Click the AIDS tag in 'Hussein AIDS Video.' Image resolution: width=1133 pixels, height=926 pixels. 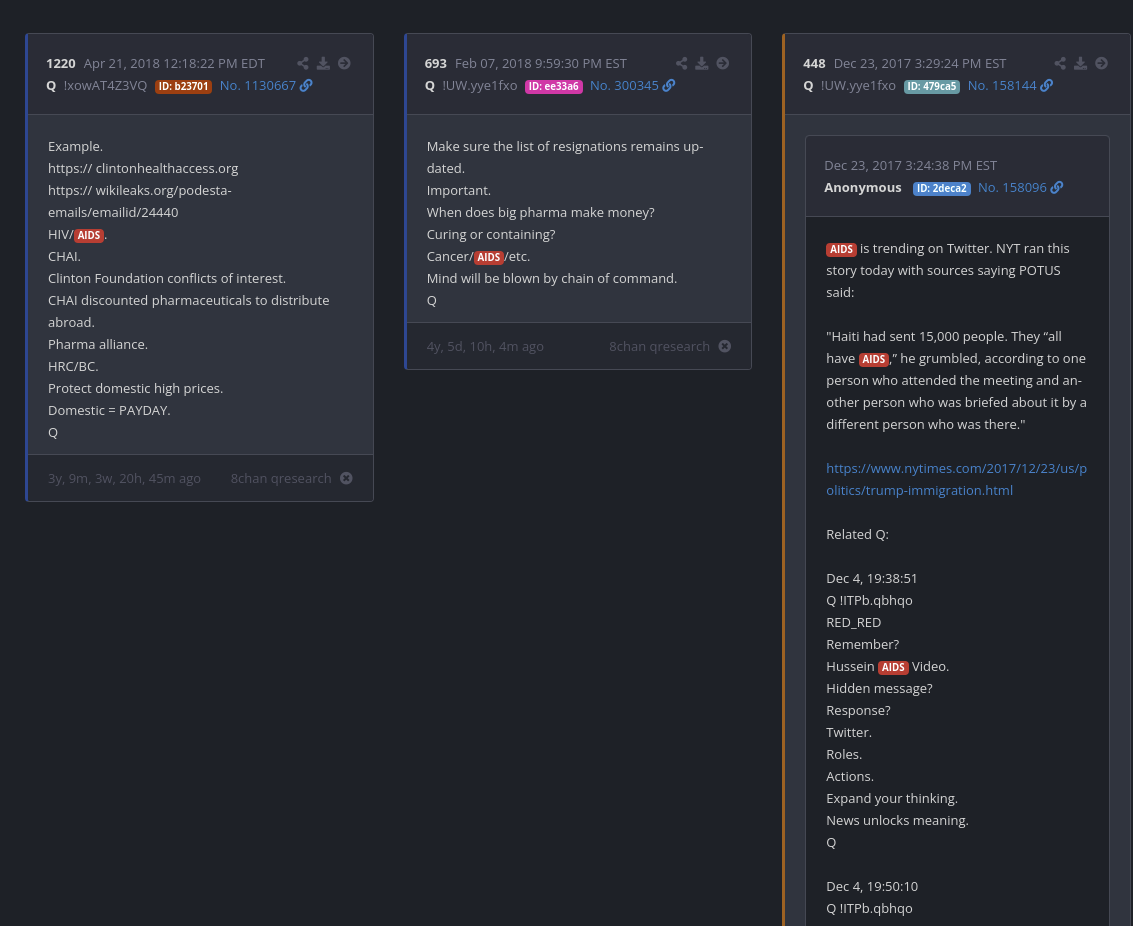893,667
